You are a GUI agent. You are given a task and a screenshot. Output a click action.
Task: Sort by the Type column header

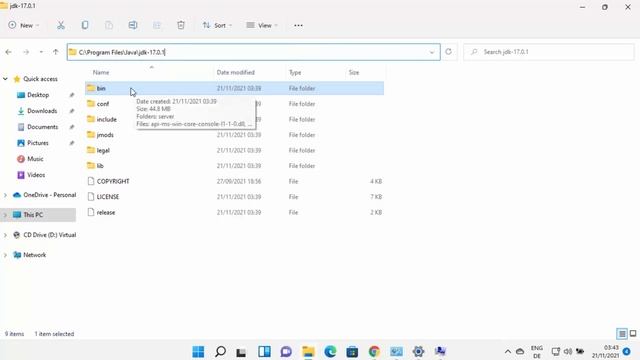pyautogui.click(x=295, y=72)
